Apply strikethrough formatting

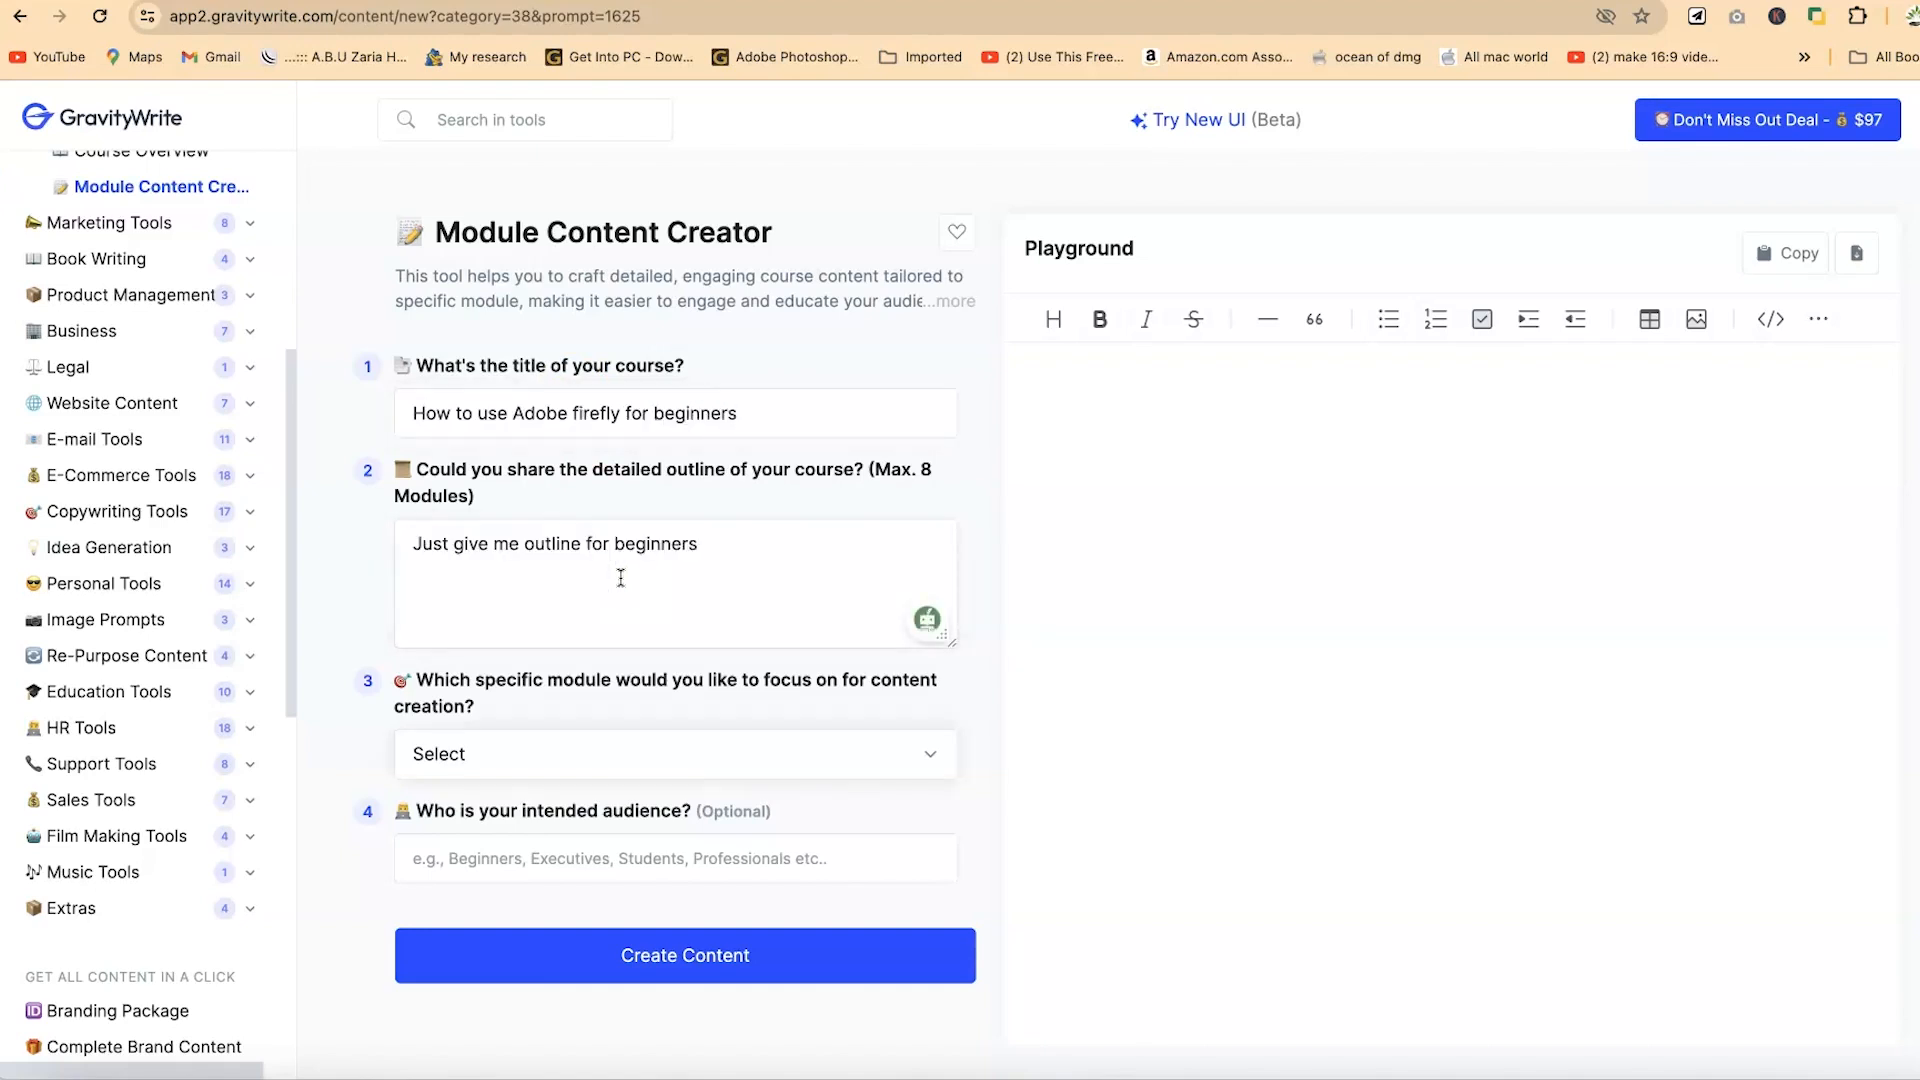[x=1193, y=319]
